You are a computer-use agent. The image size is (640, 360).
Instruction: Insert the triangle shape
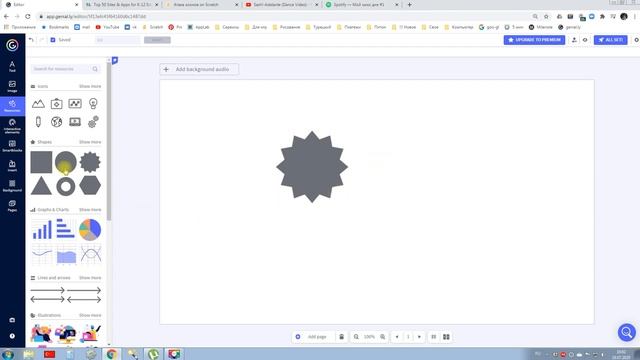point(41,186)
